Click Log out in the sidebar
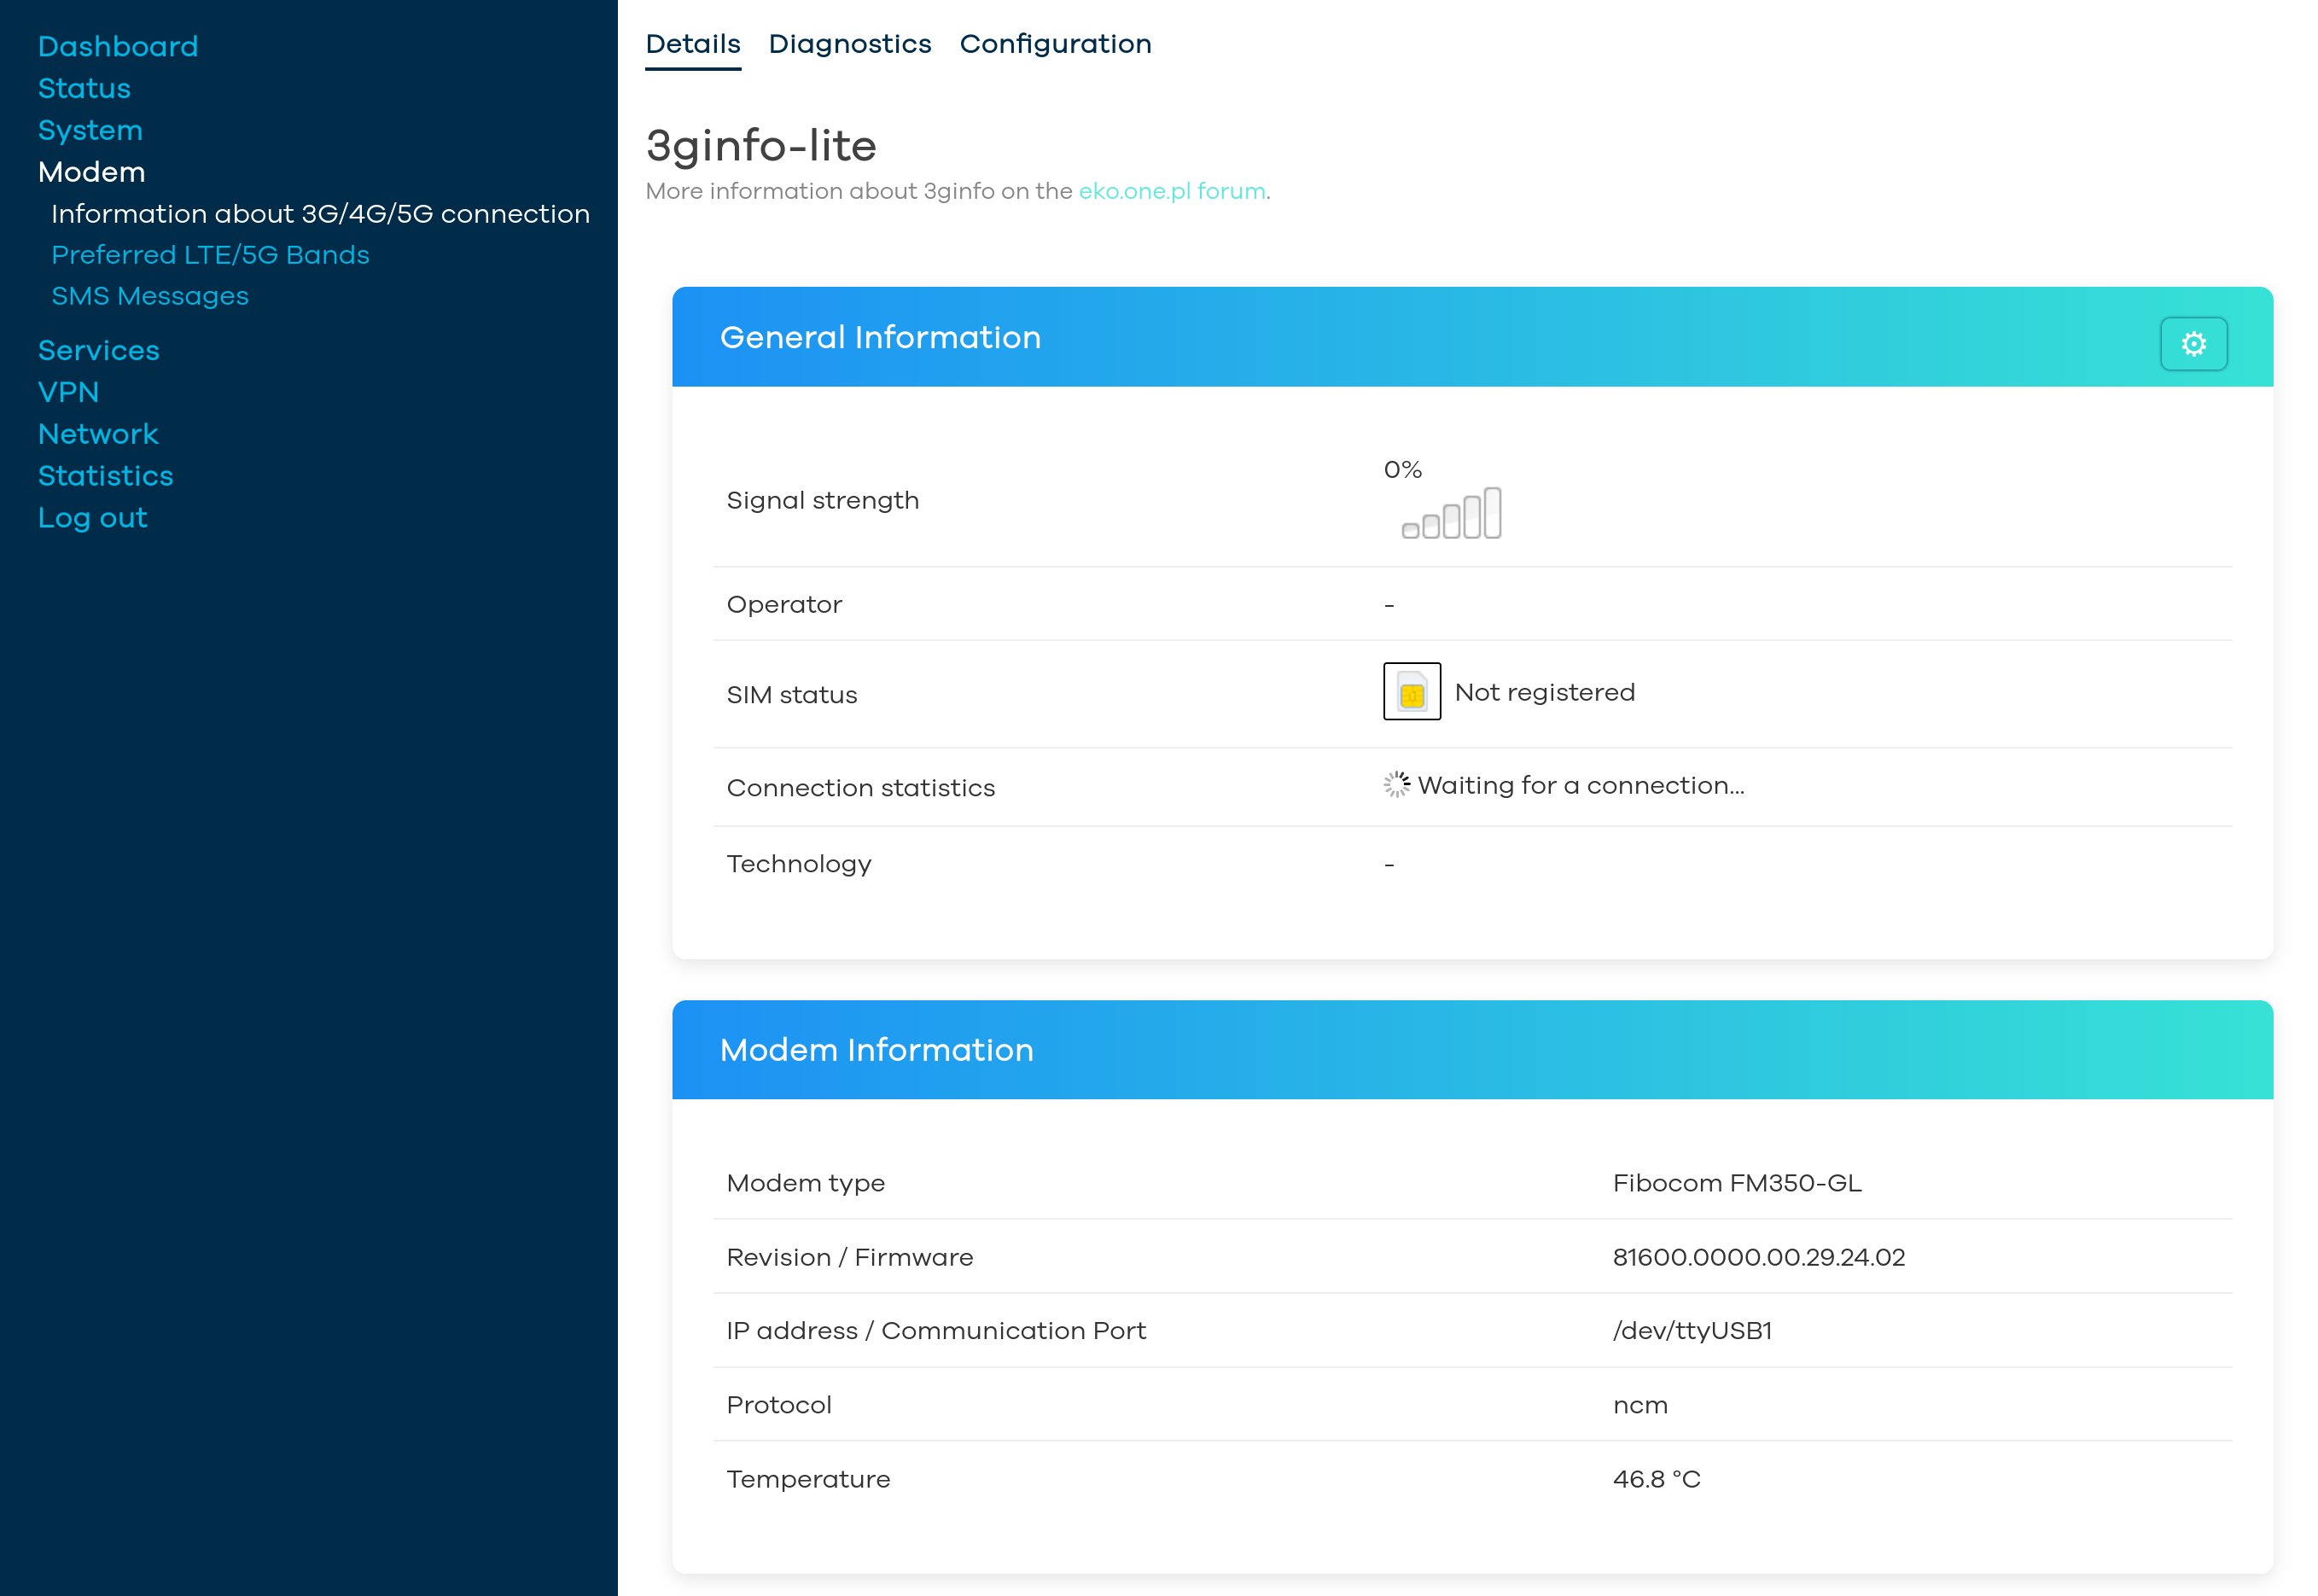The image size is (2318, 1596). [92, 518]
